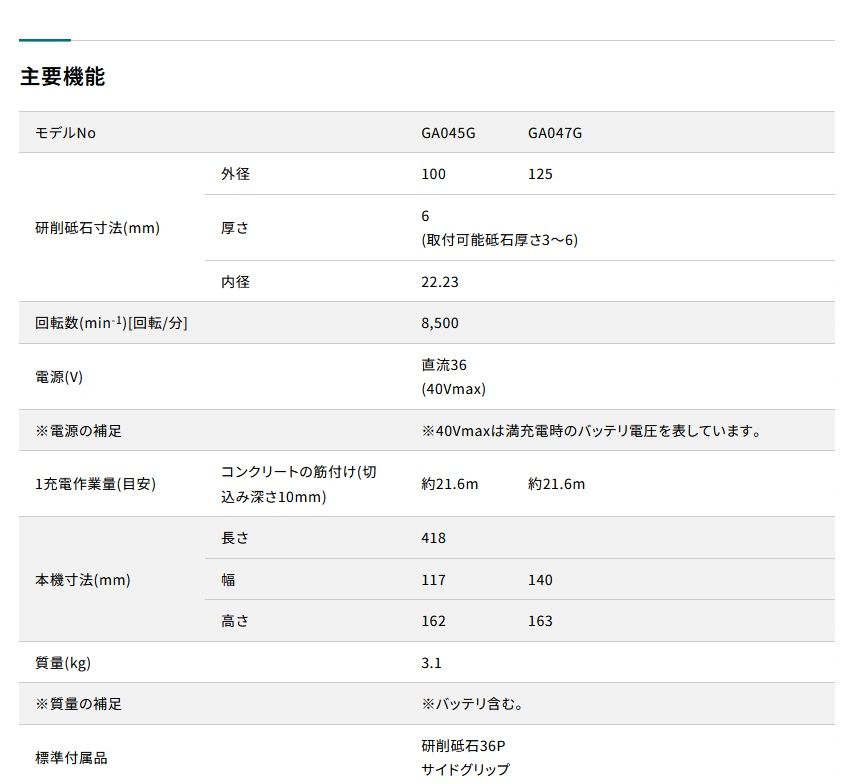Click the value 125 under GA047G

540,174
